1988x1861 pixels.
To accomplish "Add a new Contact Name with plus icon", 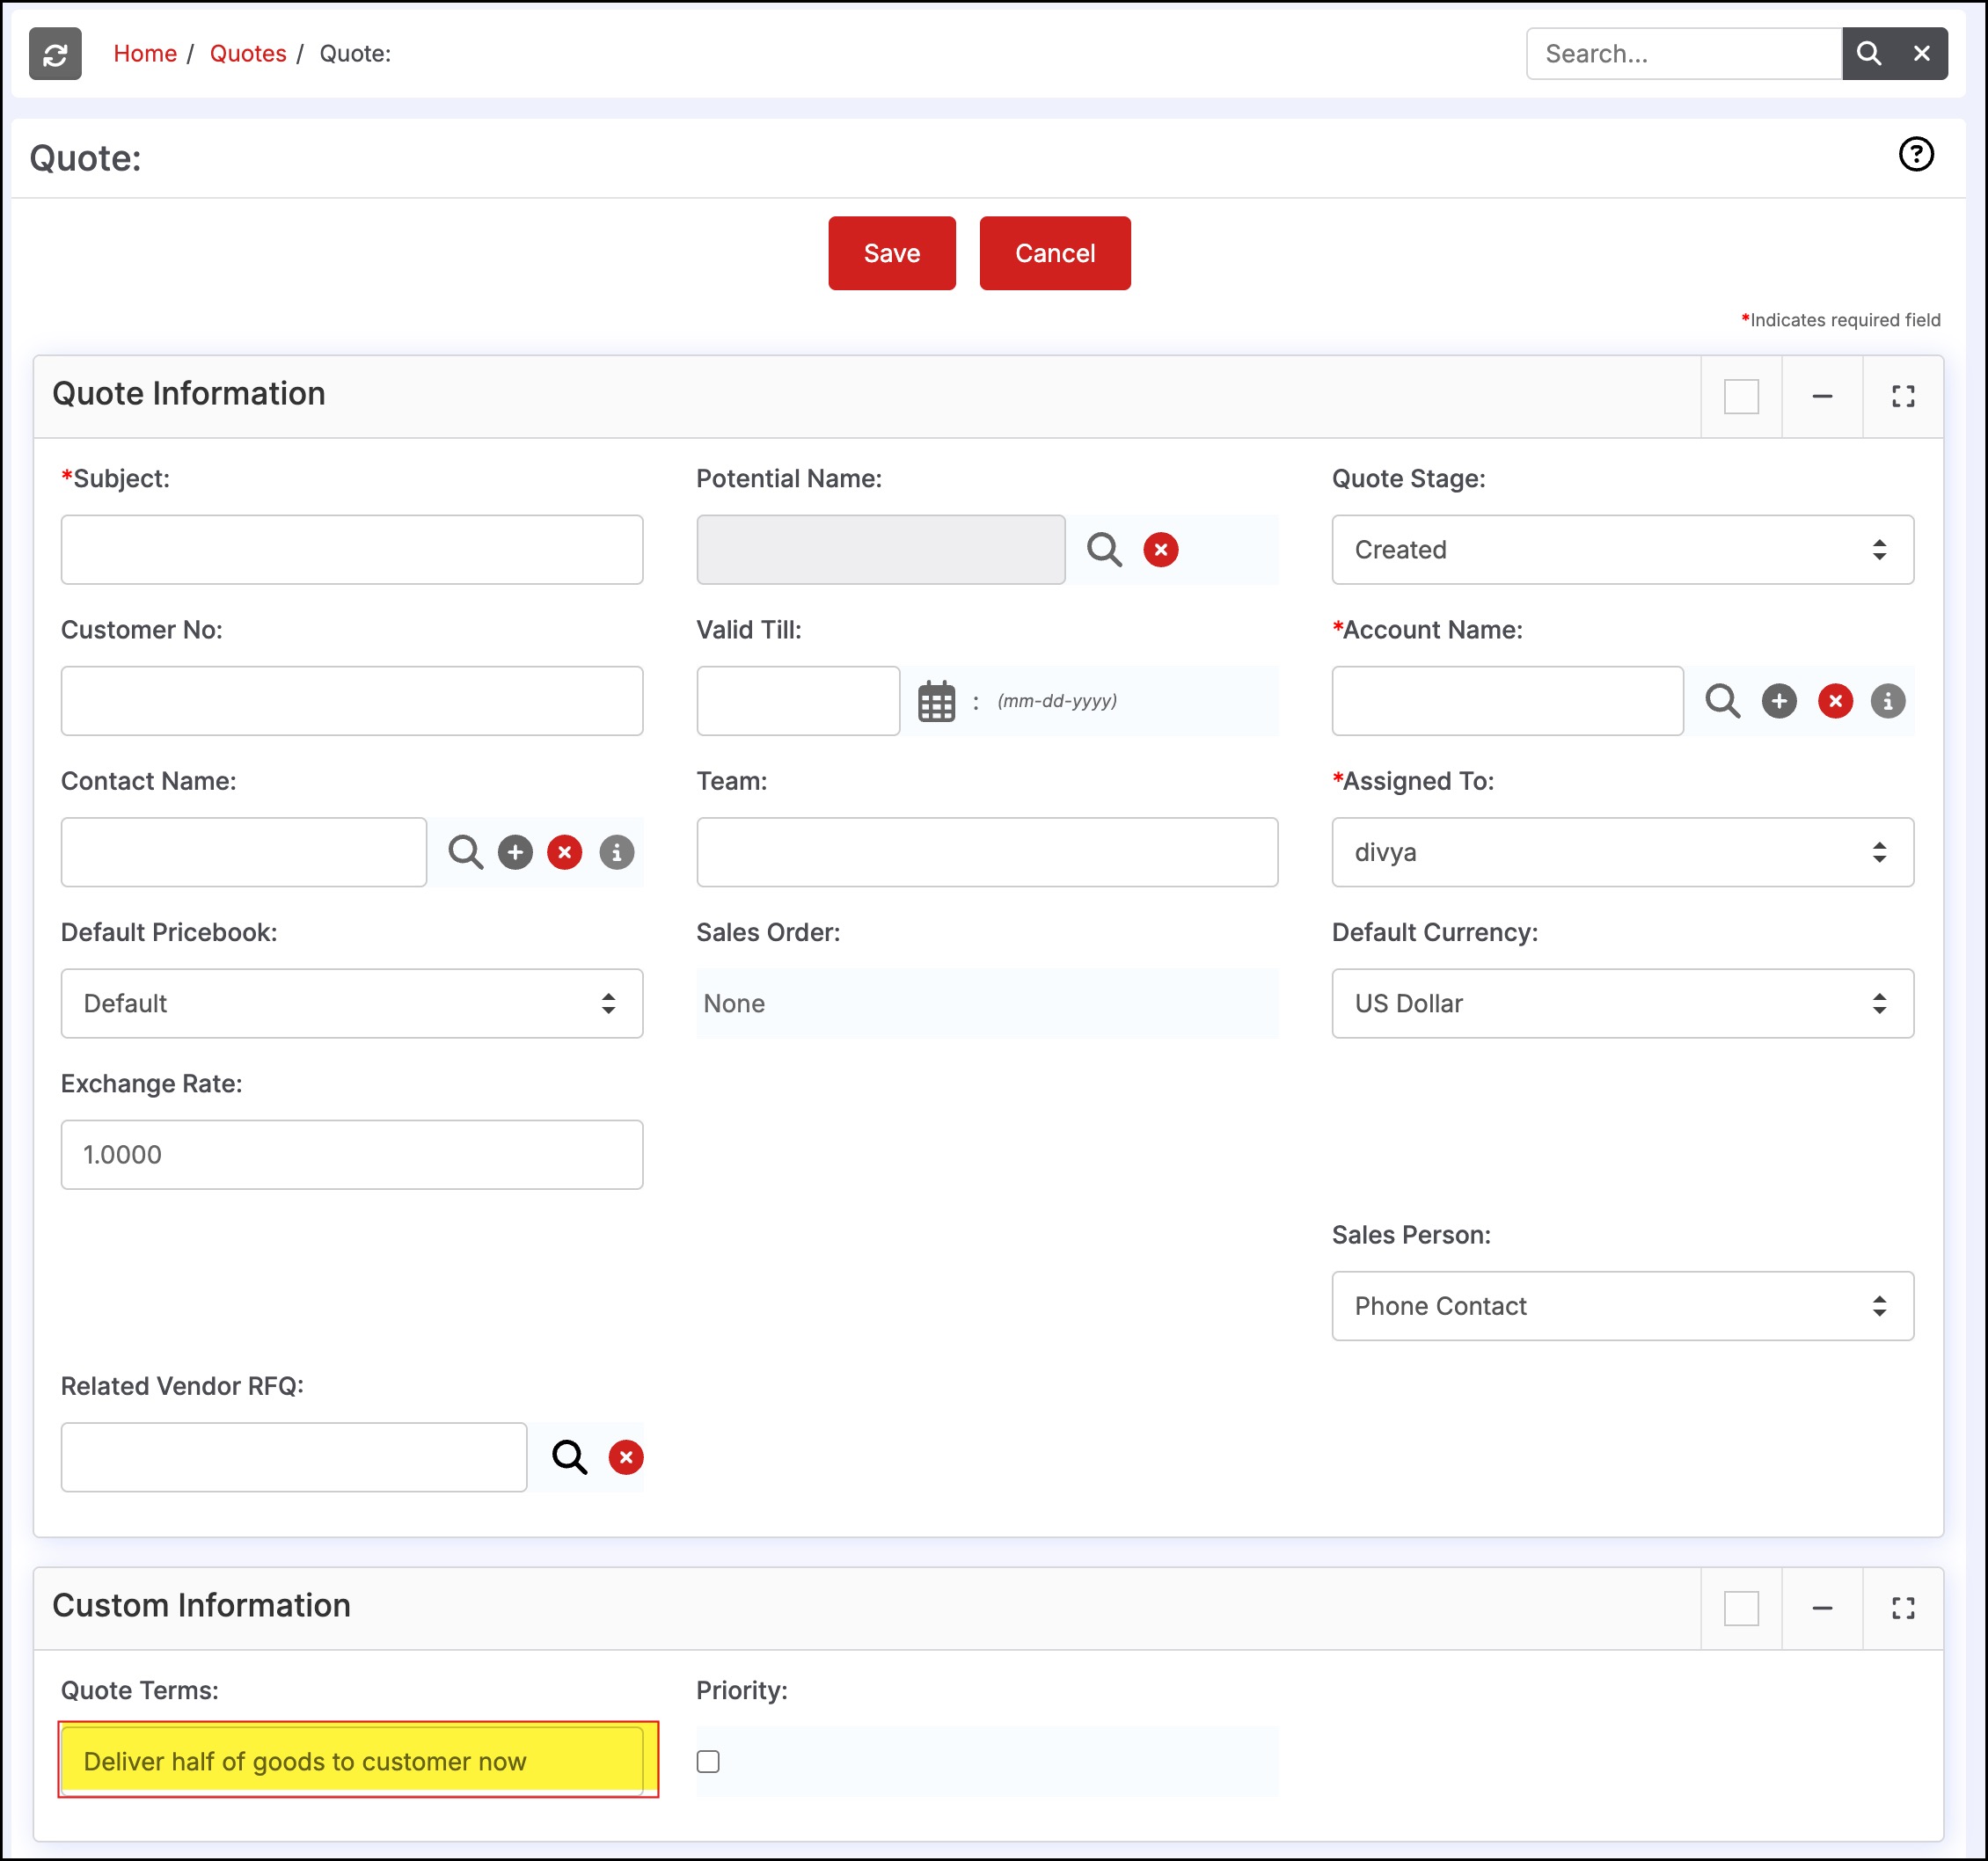I will 515,852.
